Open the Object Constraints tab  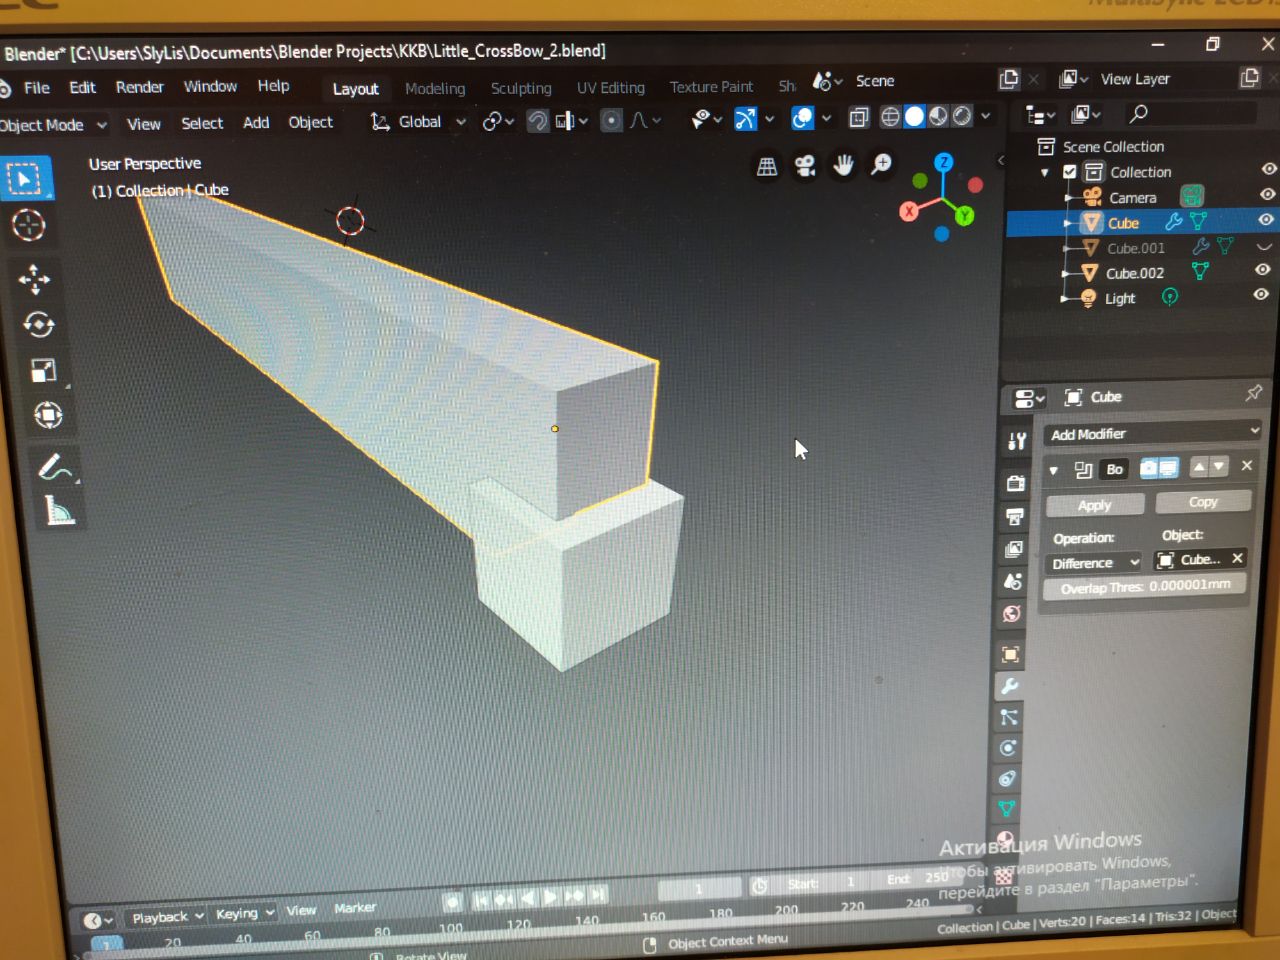click(x=1007, y=778)
